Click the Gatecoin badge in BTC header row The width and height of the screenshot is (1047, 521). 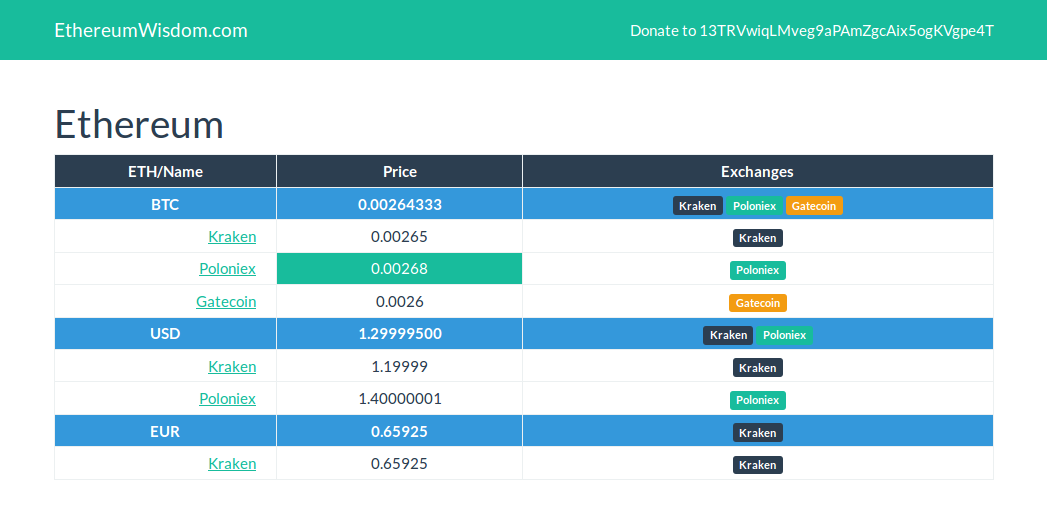pyautogui.click(x=814, y=206)
